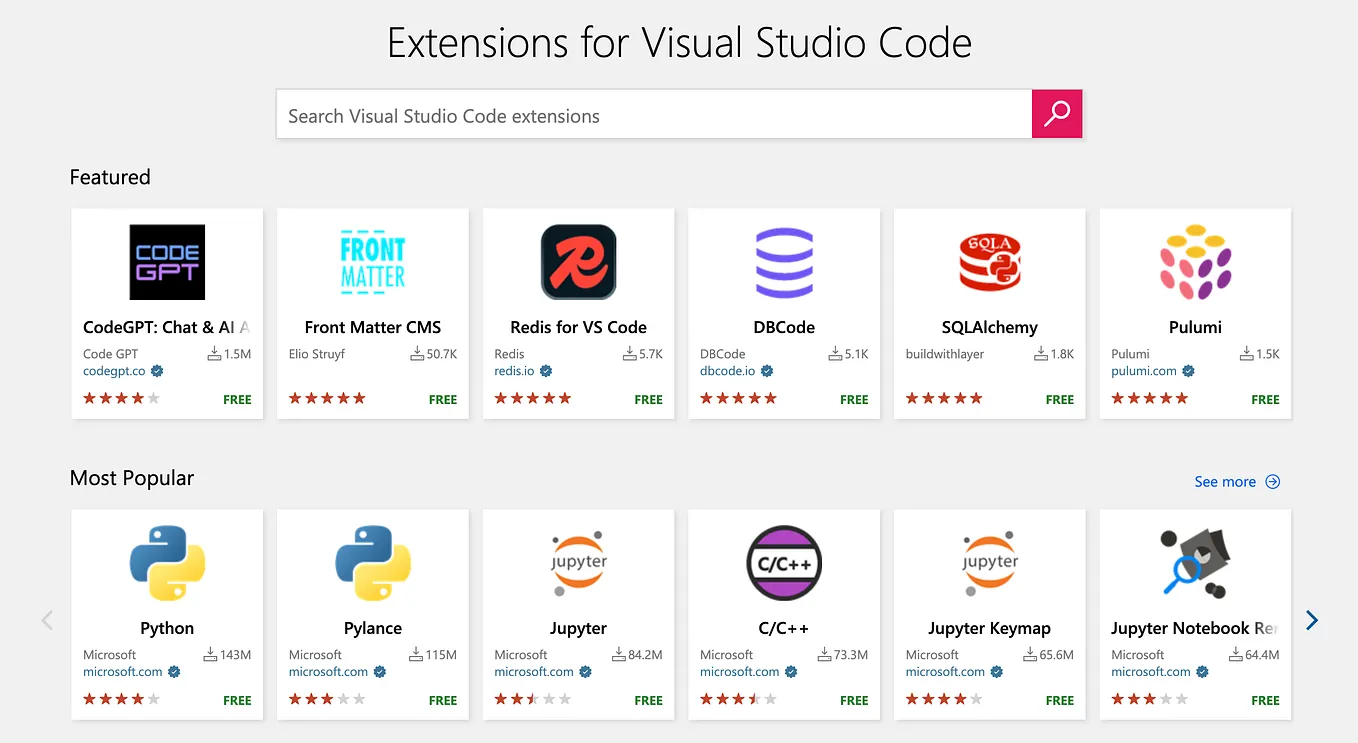The image size is (1358, 743).
Task: Click the magenta search magnifier button
Action: point(1057,114)
